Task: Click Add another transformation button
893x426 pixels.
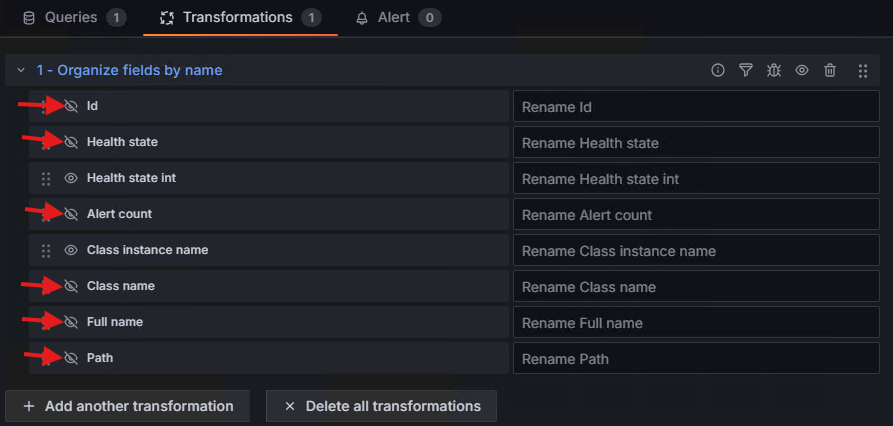Action: pos(127,406)
